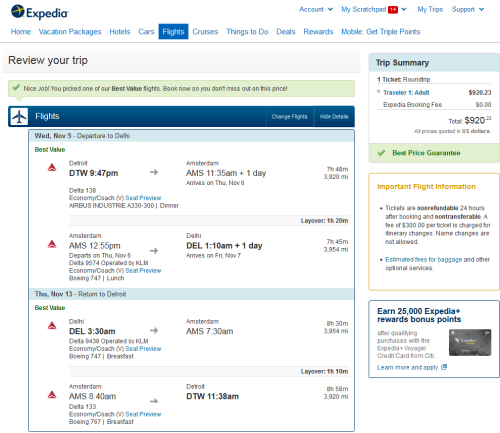Click the Wed, Nov 5 - Departure to Delhi header

point(191,136)
